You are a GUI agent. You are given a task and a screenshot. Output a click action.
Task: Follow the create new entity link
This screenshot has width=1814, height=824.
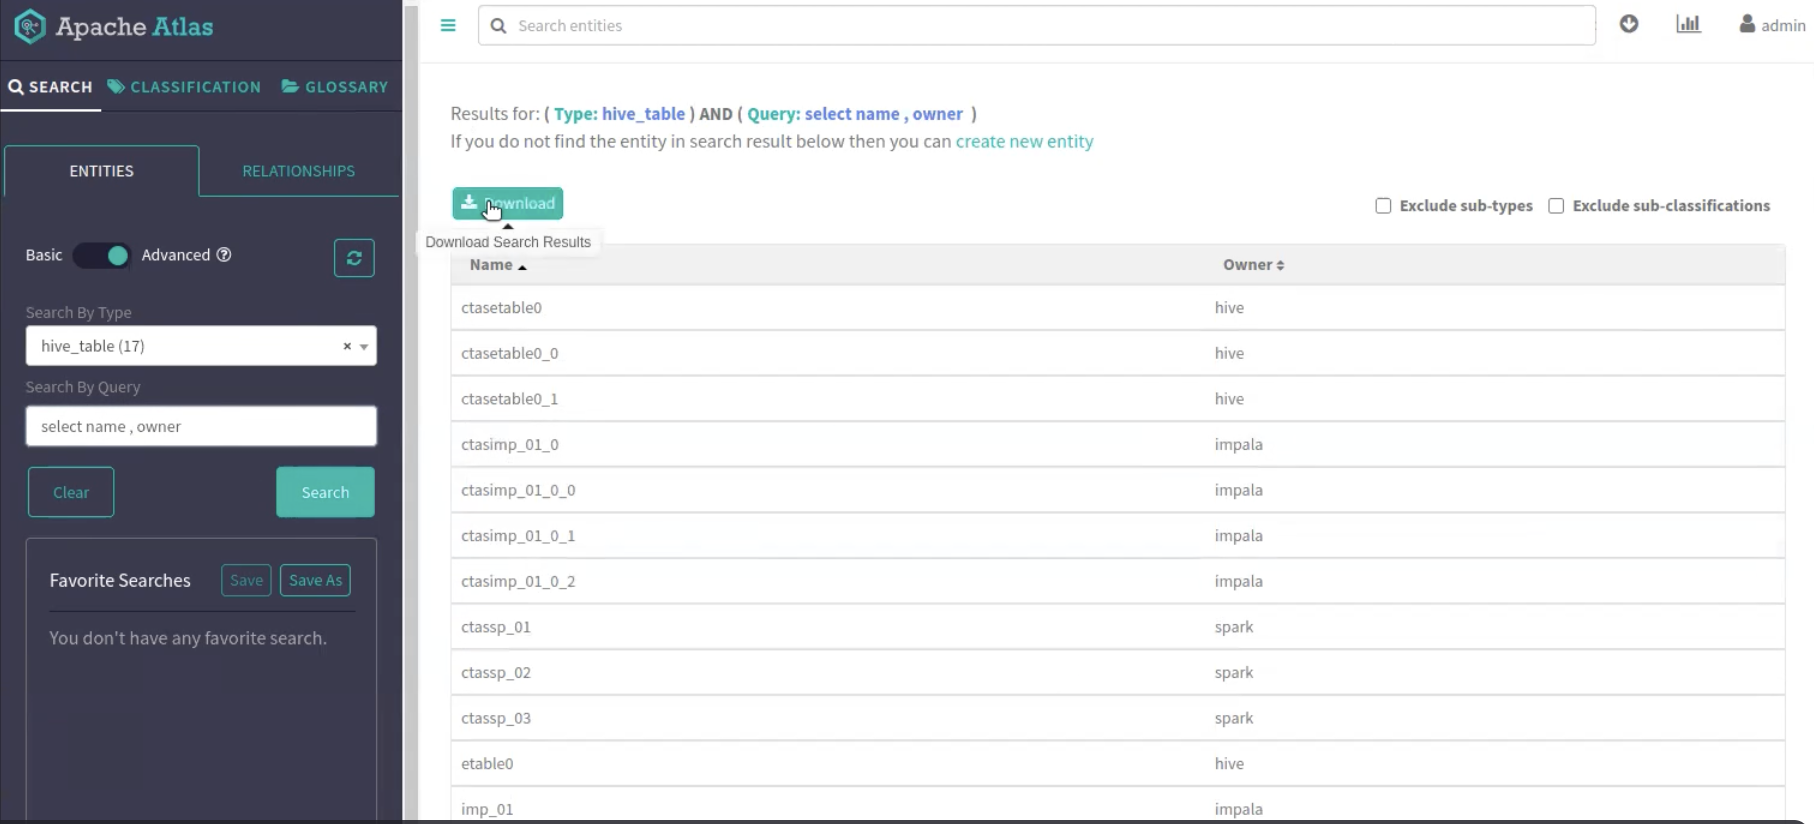coord(1024,141)
